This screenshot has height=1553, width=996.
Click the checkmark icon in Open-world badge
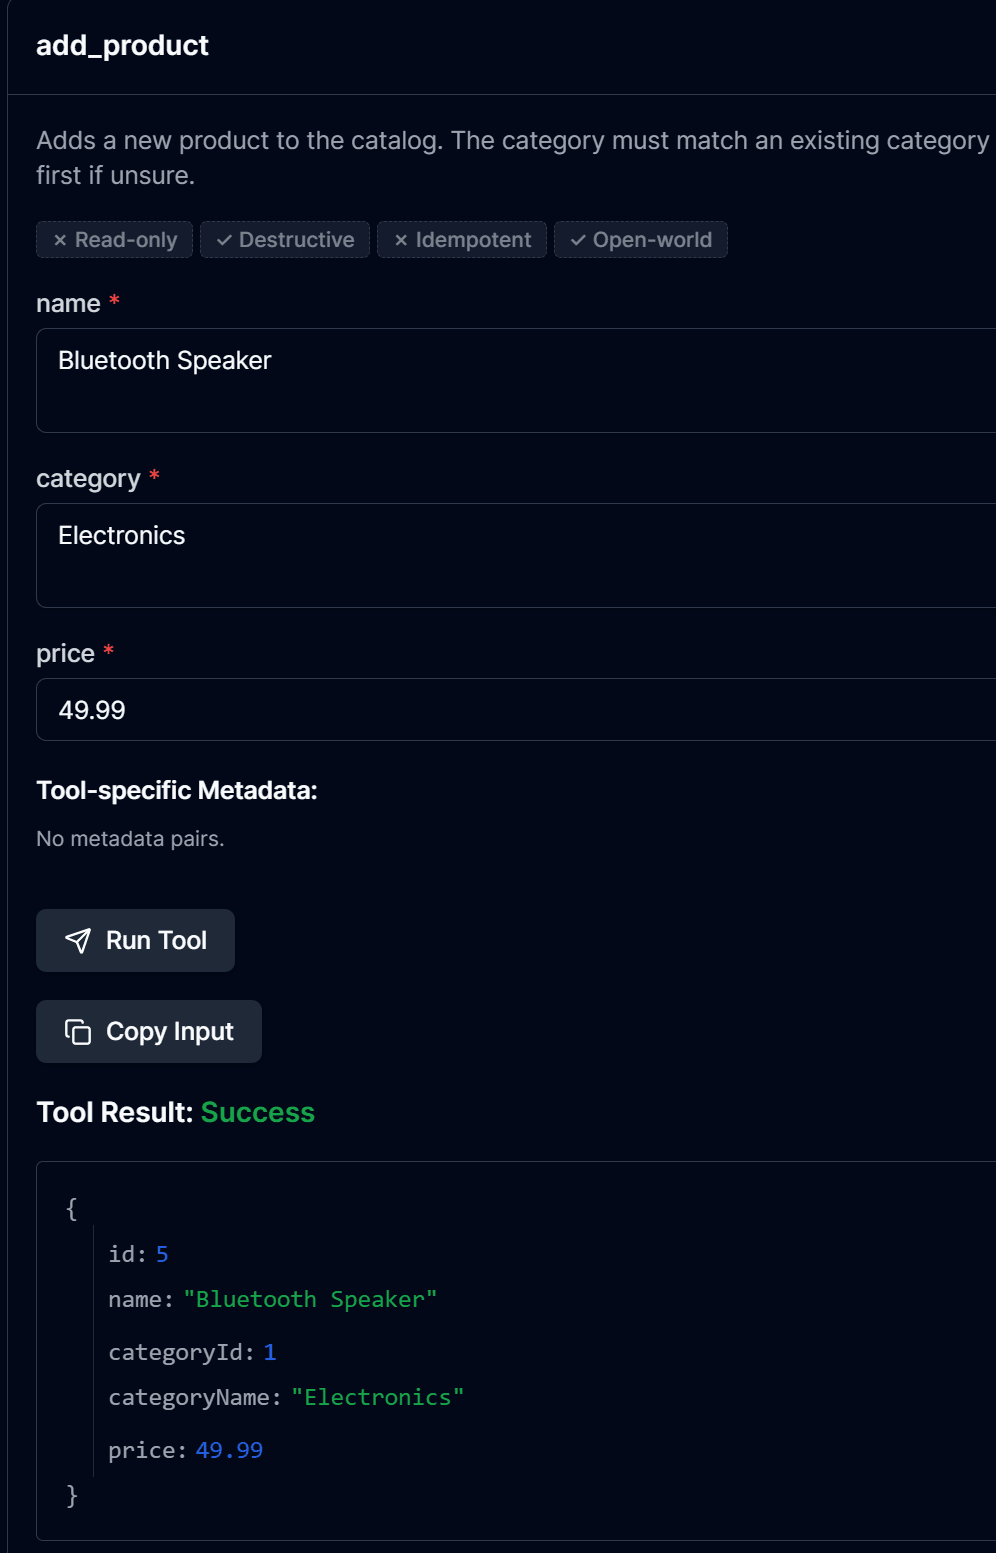pyautogui.click(x=578, y=240)
